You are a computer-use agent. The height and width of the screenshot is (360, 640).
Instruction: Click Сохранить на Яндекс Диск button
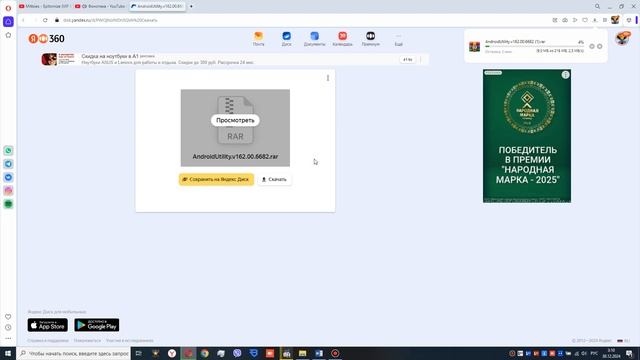216,180
